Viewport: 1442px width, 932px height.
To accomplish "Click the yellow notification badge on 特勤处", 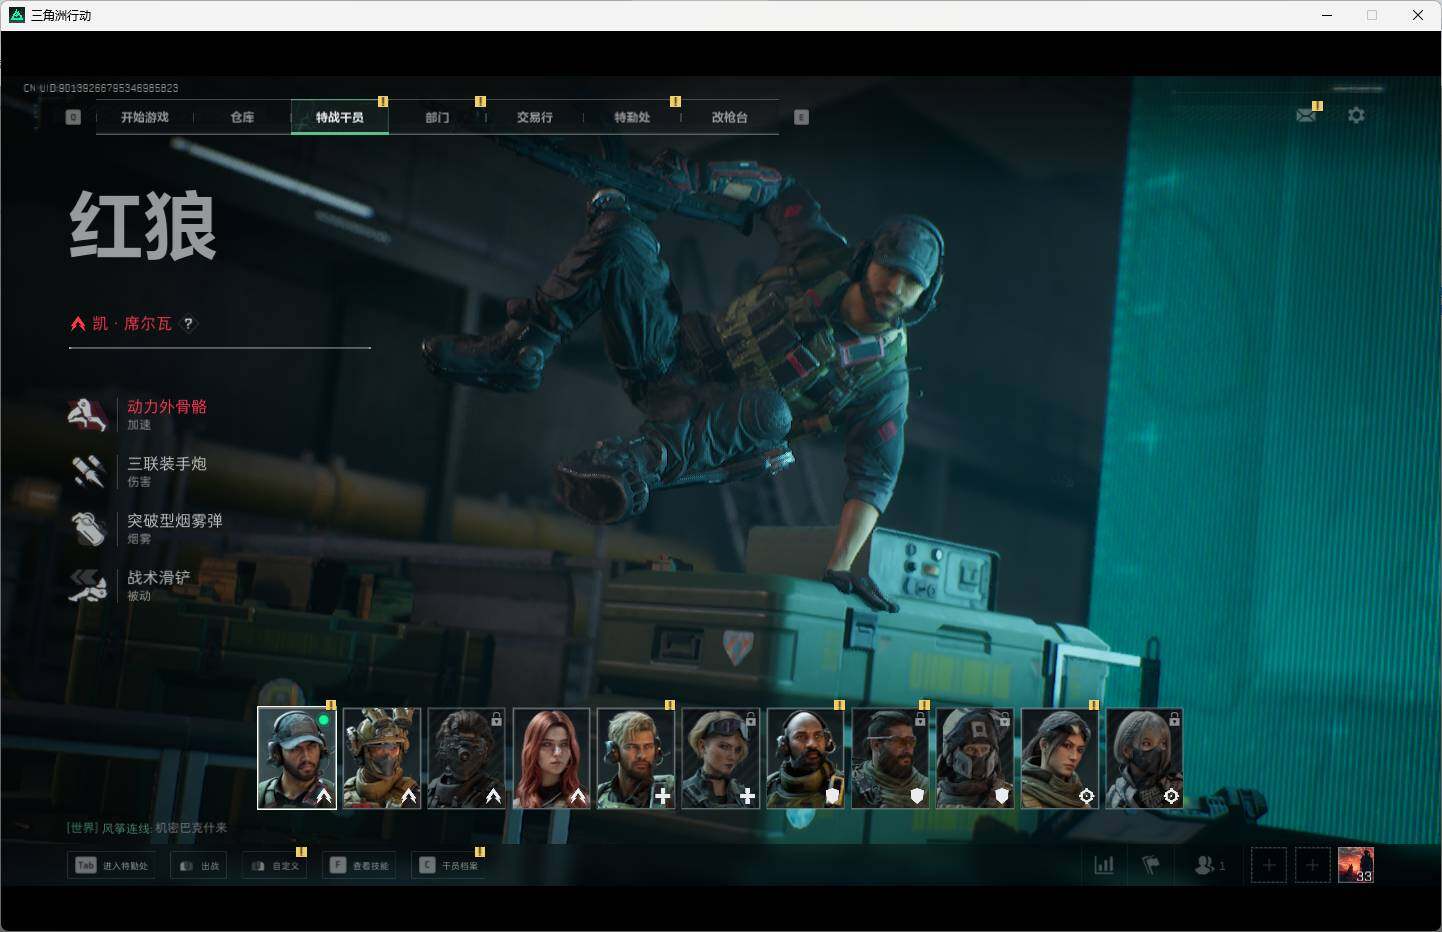I will click(675, 101).
